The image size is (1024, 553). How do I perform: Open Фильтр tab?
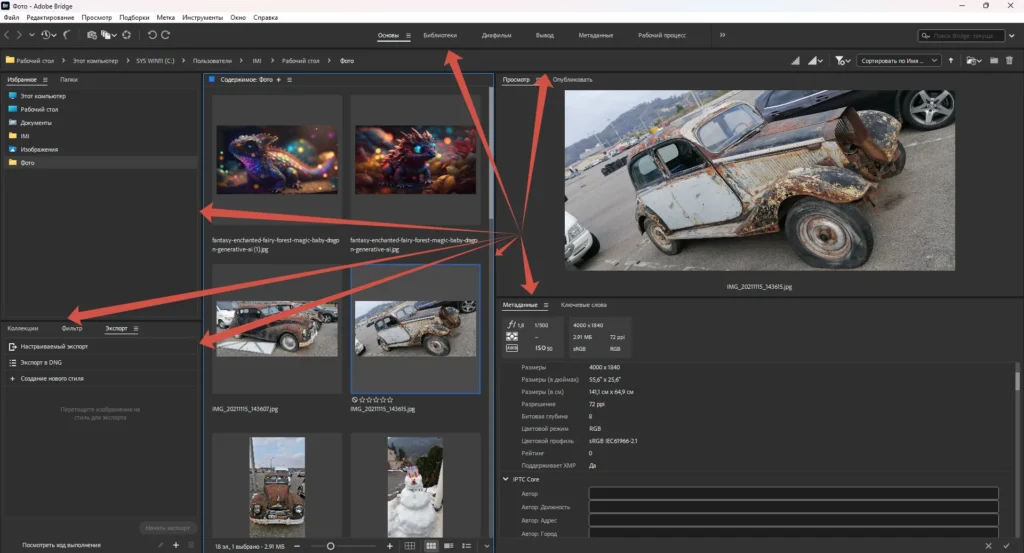72,328
